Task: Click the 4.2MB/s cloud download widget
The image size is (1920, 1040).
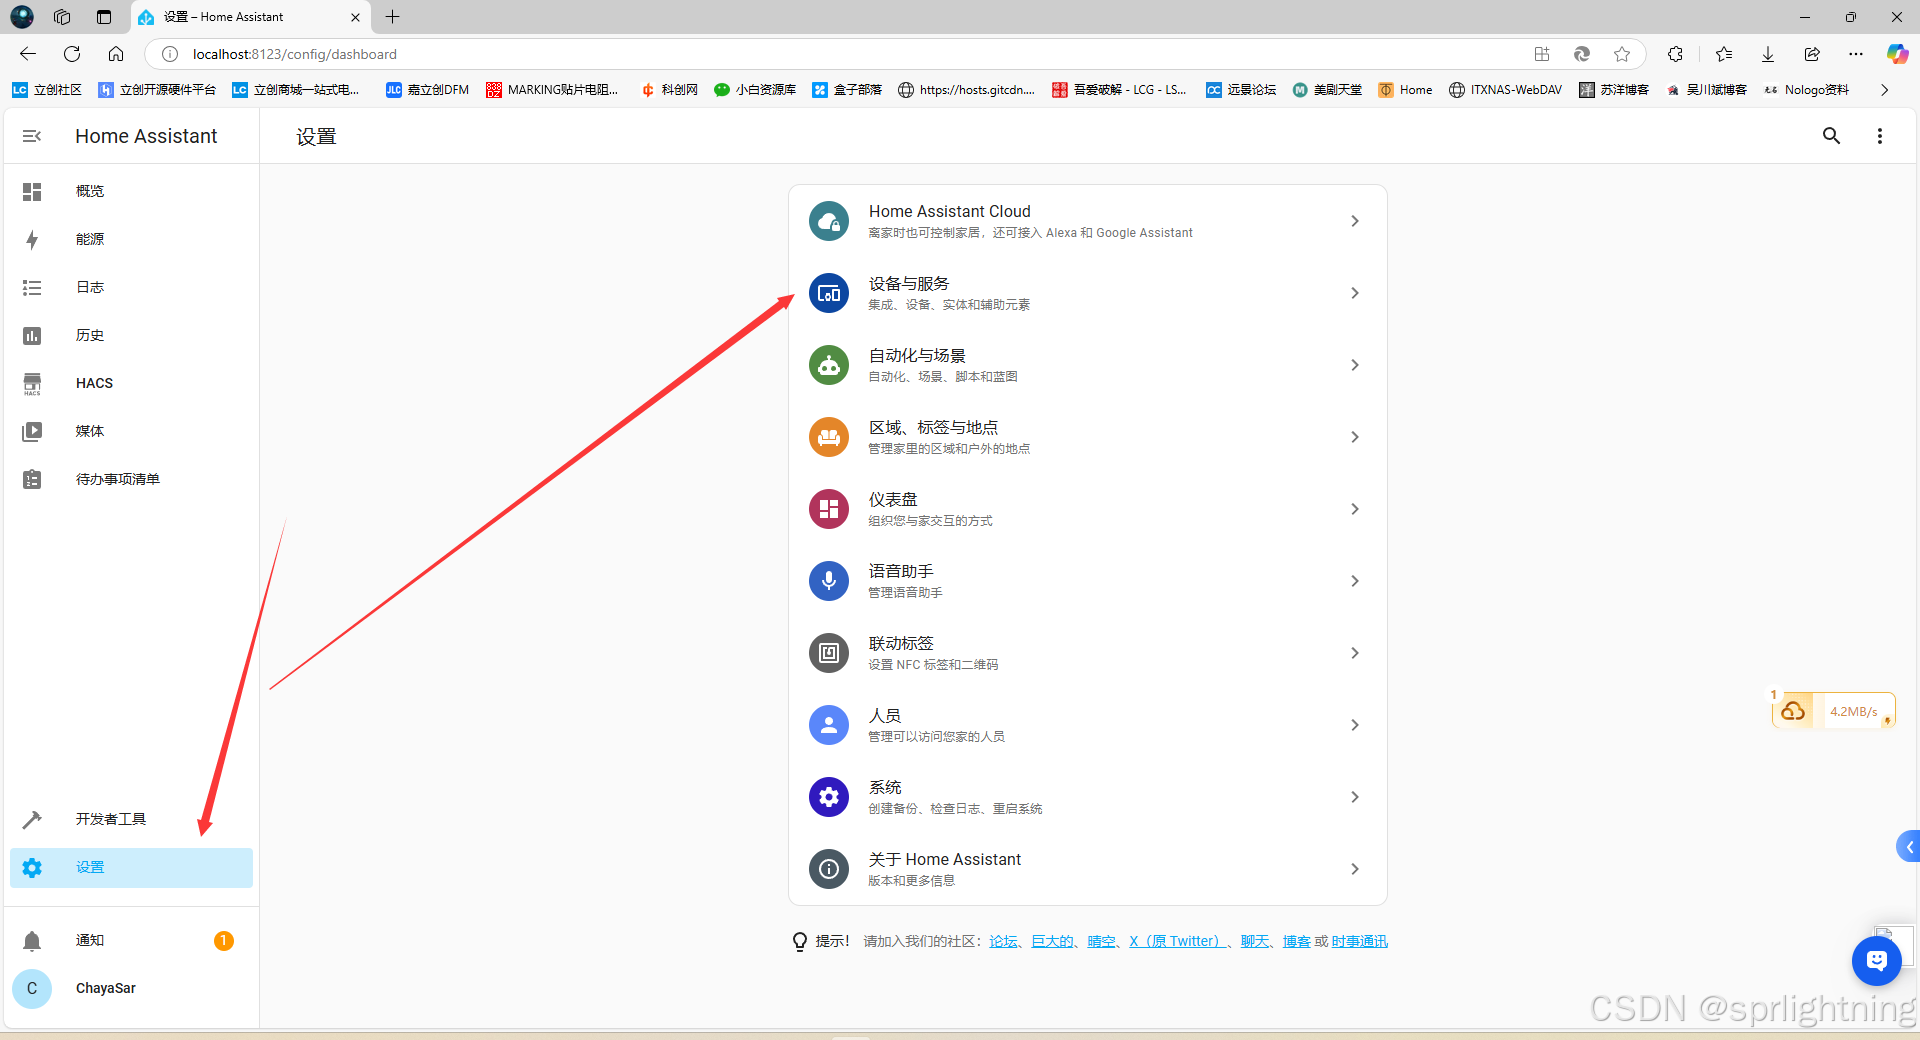Action: click(x=1834, y=711)
